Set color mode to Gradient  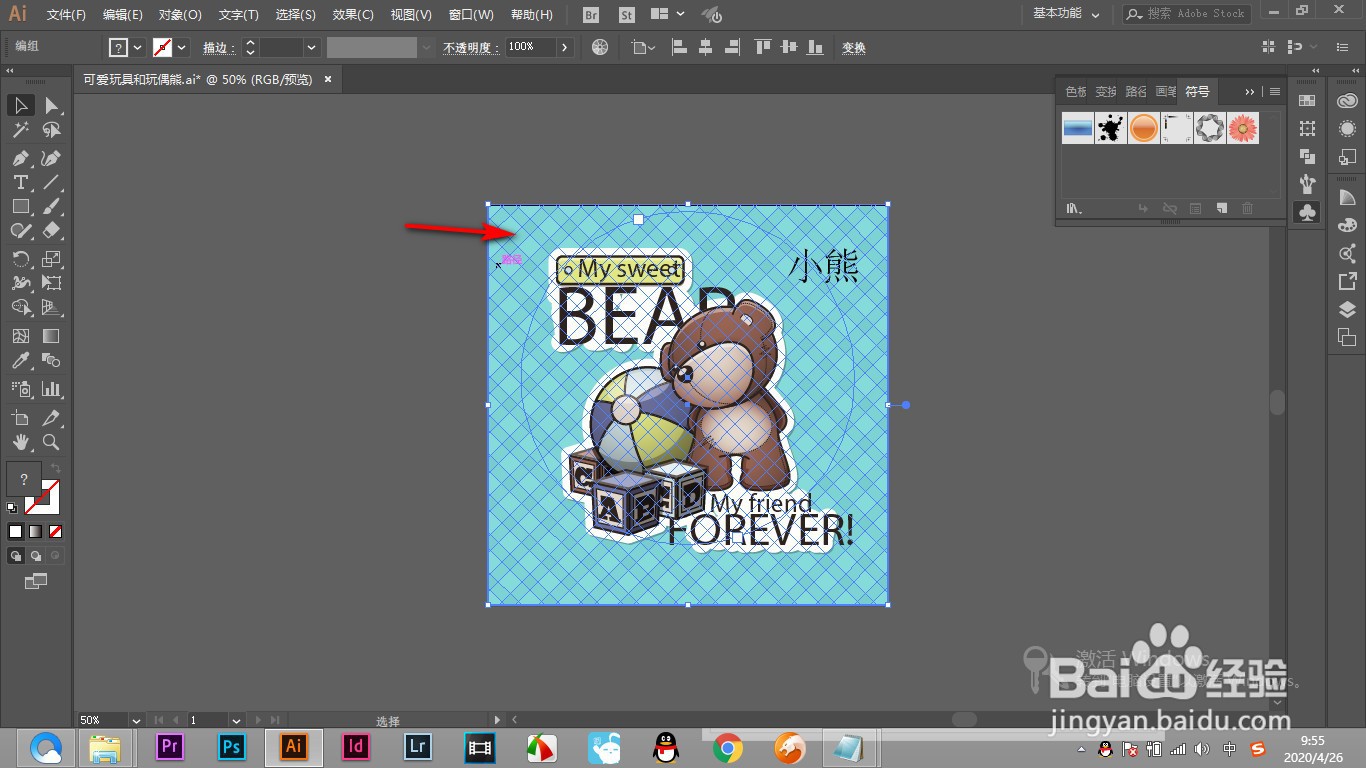(35, 531)
